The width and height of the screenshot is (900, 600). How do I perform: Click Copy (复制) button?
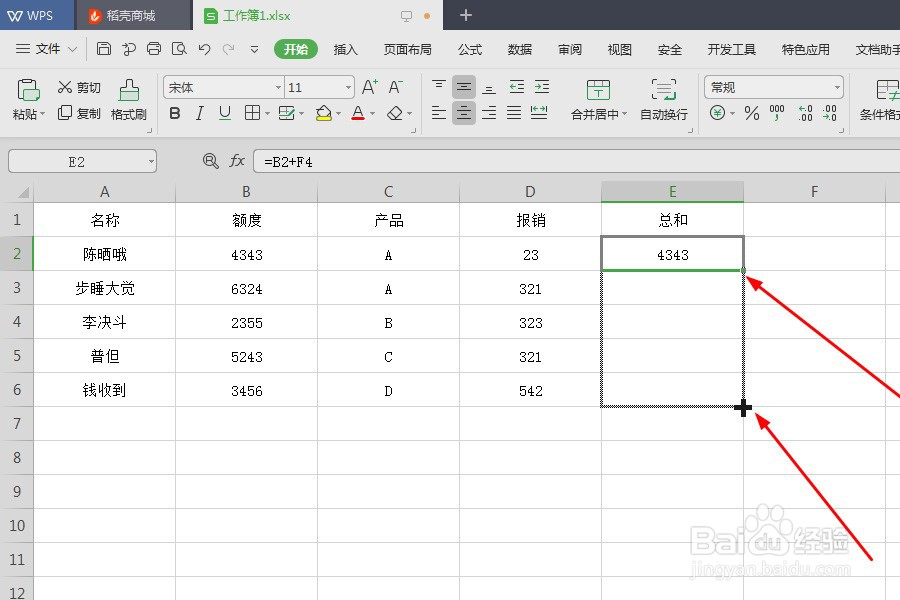pos(79,113)
